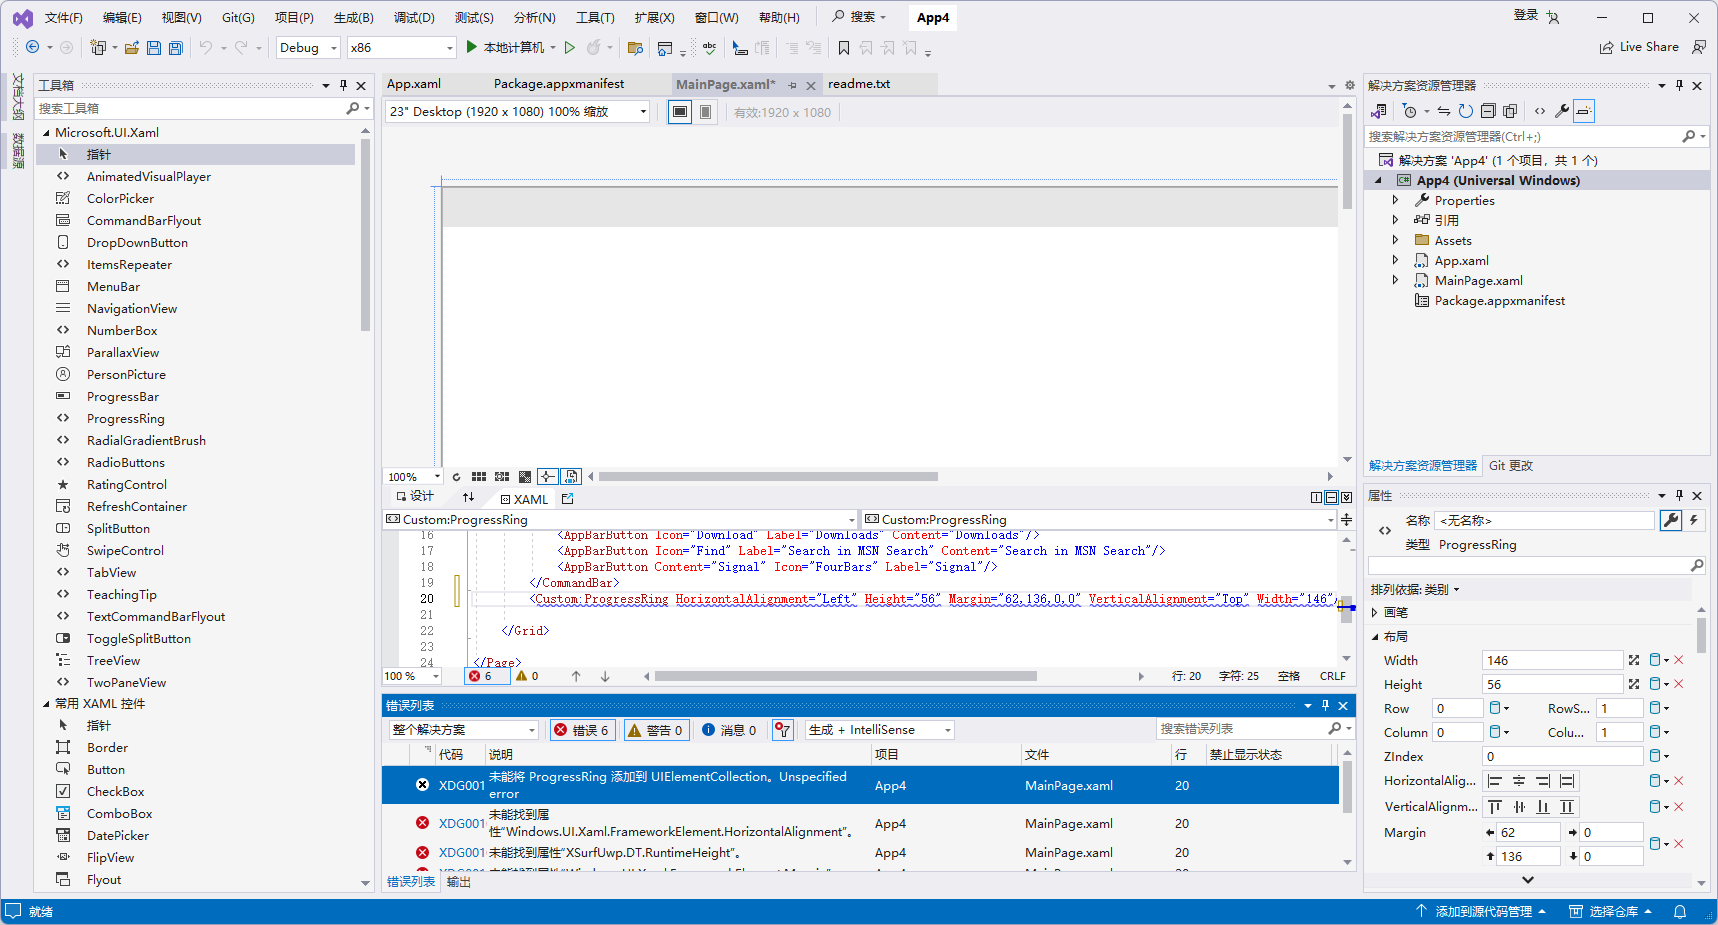Switch to the App.xaml tab
The width and height of the screenshot is (1718, 925).
pos(414,84)
